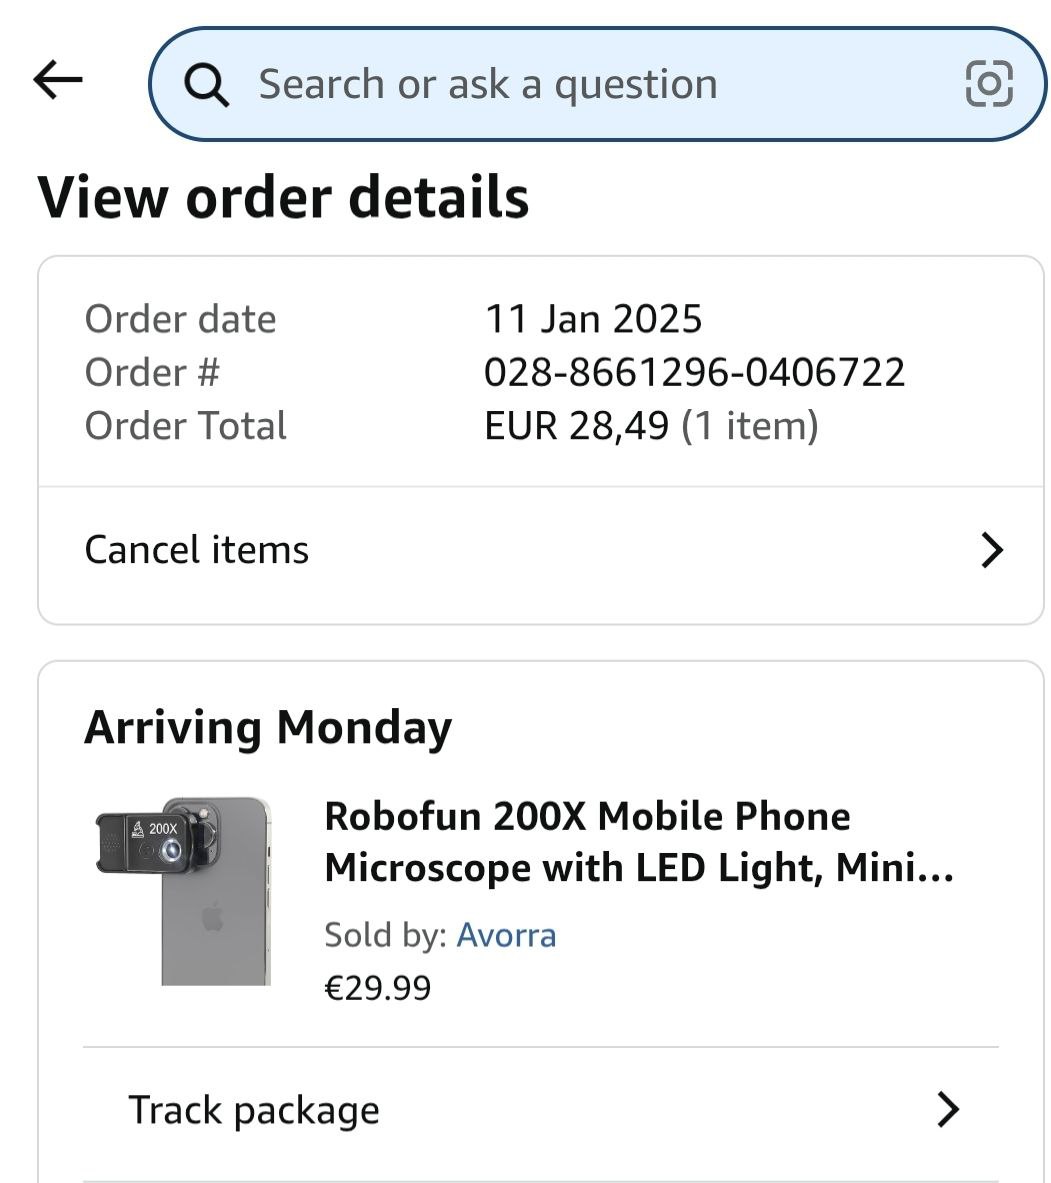Click the EUR 28,49 order total amount
Screen dimensions: 1051x1183
pos(576,426)
